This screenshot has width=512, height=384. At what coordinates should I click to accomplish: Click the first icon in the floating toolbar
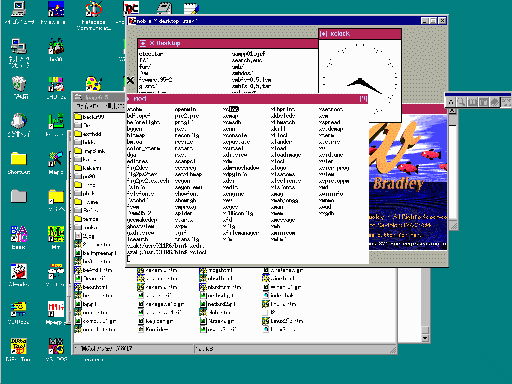[x=451, y=102]
